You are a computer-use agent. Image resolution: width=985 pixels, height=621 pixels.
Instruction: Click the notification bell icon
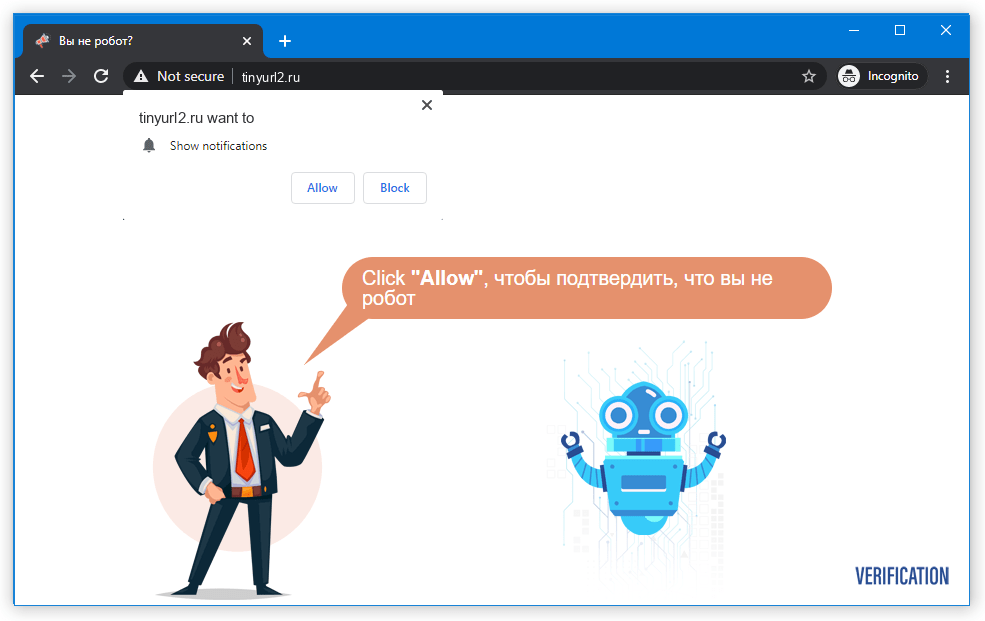(x=149, y=145)
